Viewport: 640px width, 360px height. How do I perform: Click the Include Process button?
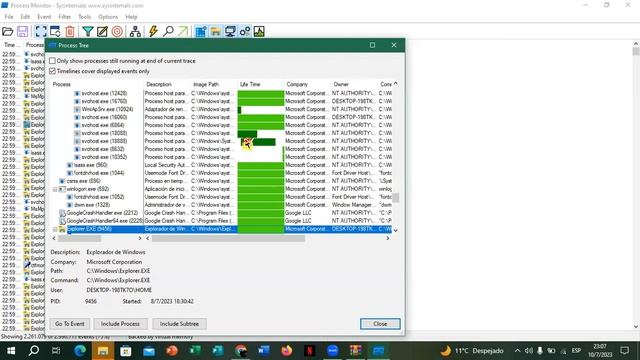(x=120, y=324)
